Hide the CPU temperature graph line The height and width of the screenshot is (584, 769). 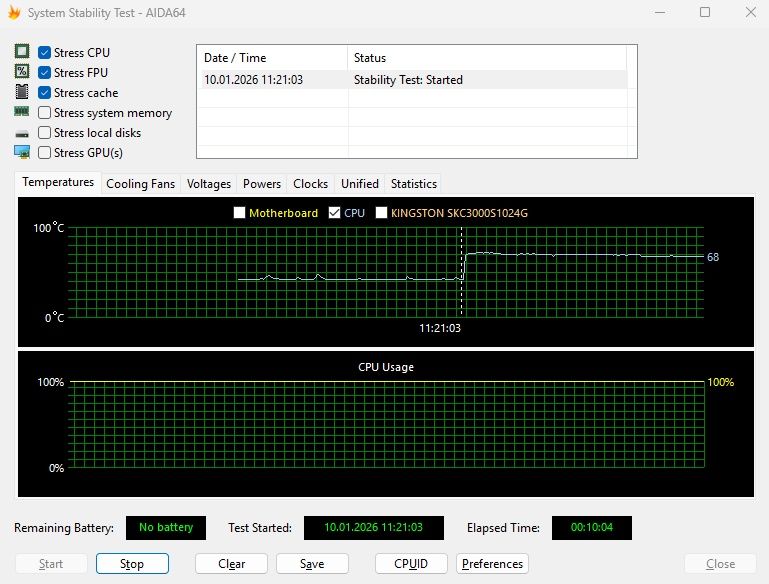pyautogui.click(x=334, y=213)
